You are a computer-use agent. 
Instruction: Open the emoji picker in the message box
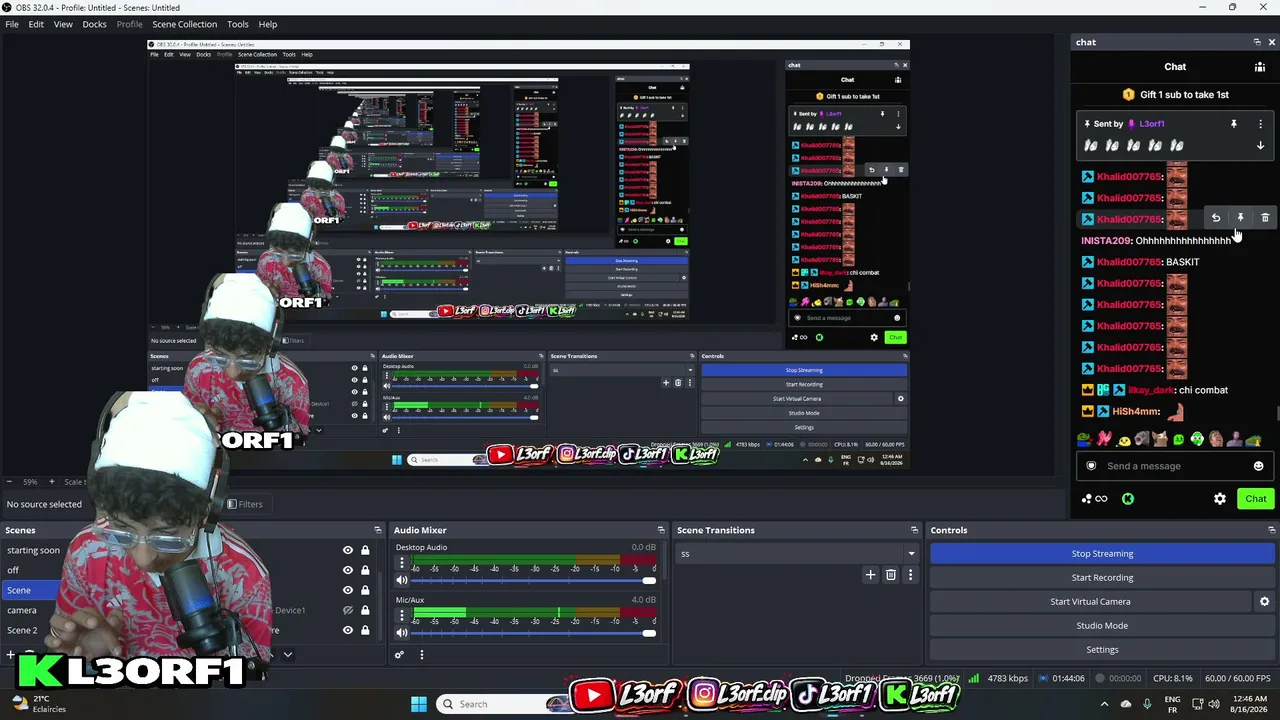coord(1258,466)
